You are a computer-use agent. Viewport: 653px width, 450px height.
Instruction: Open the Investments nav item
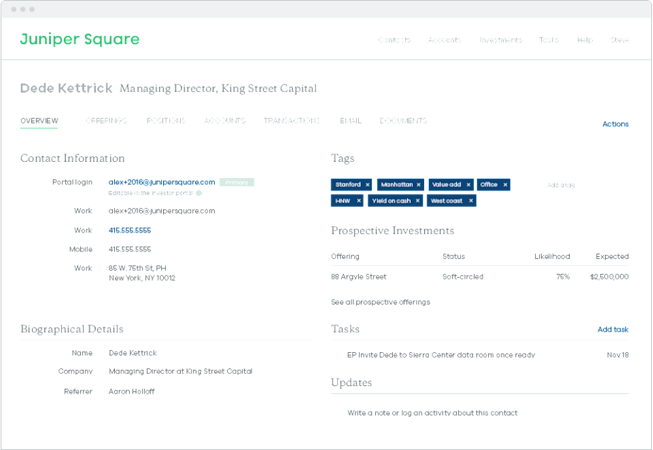pyautogui.click(x=501, y=40)
